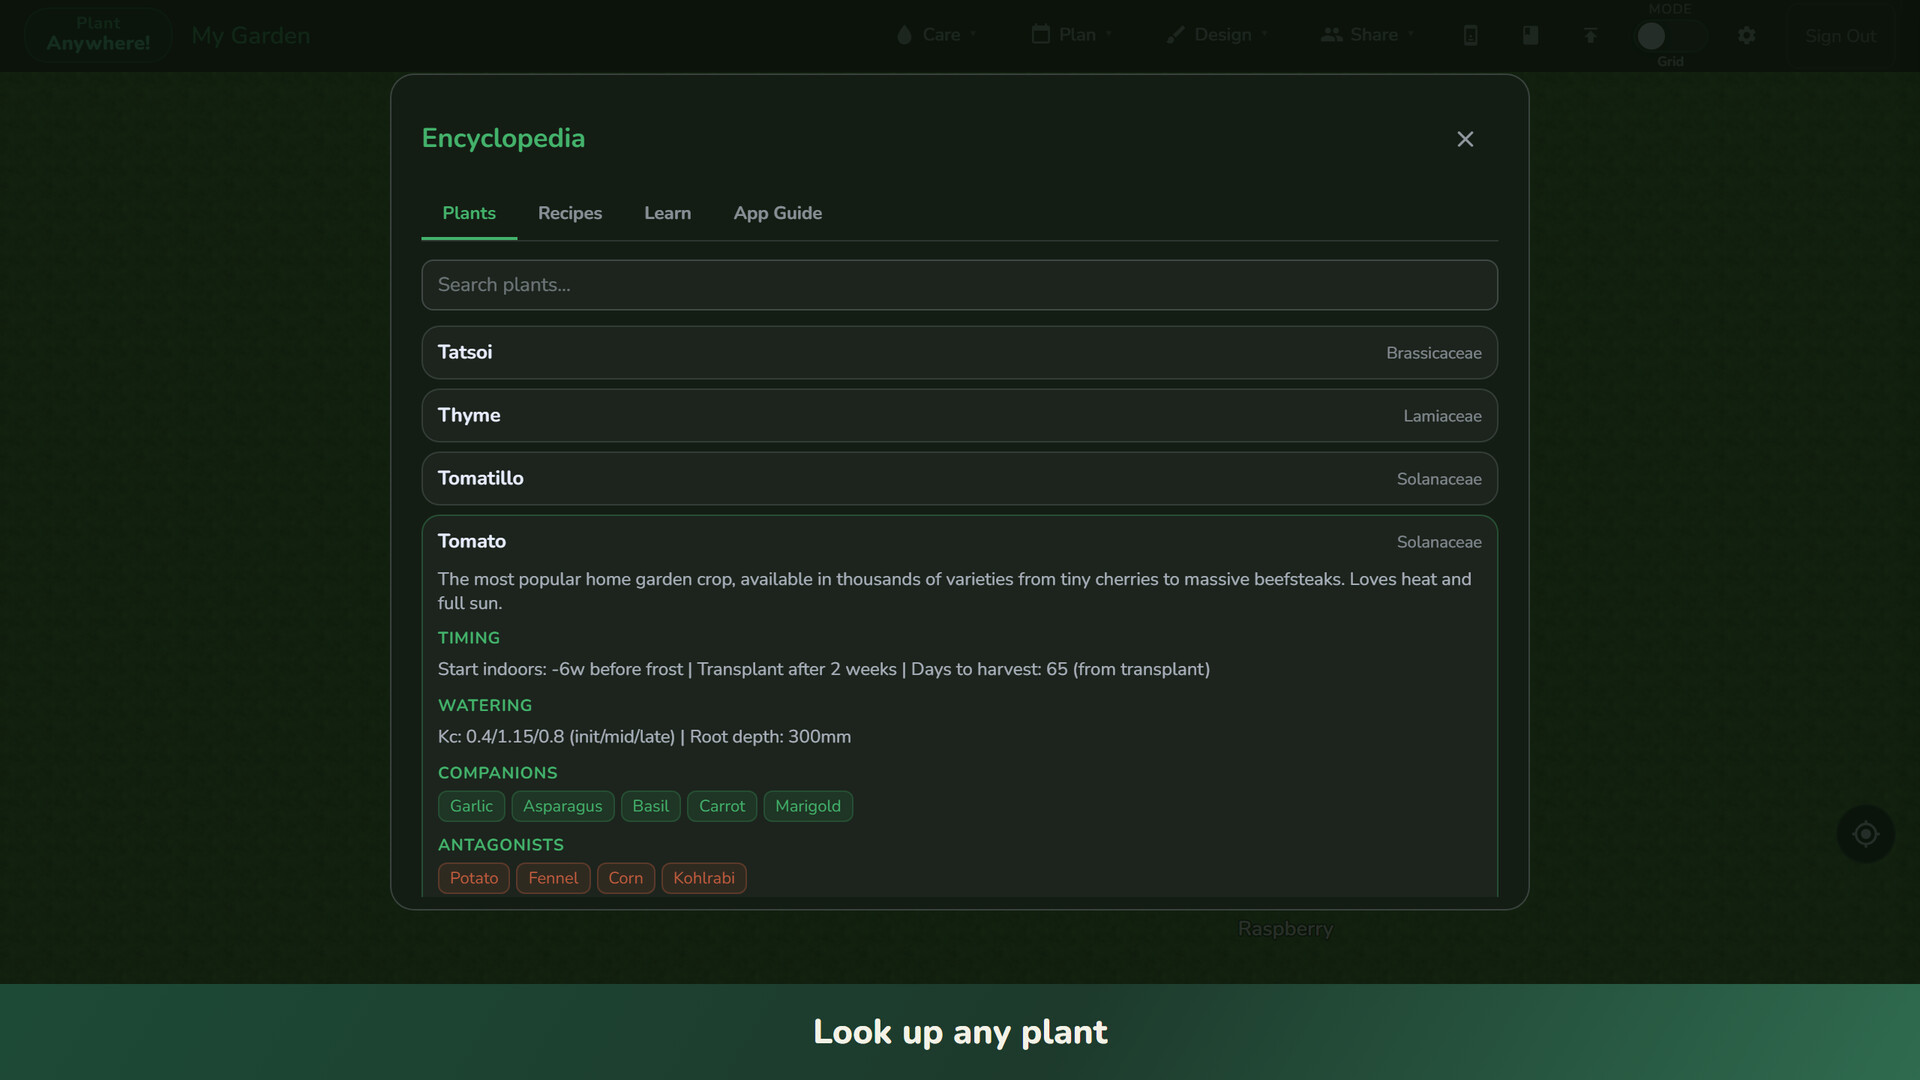
Task: Open the Care dropdown menu
Action: (x=936, y=35)
